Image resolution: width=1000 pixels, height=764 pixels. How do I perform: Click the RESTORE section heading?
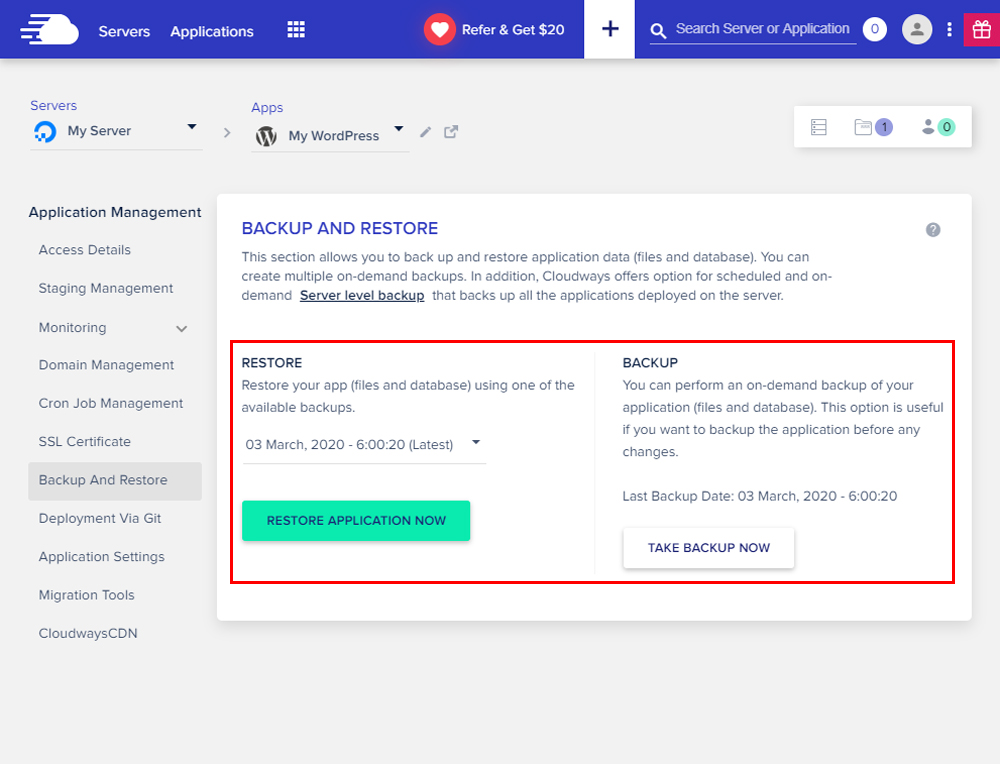tap(272, 363)
